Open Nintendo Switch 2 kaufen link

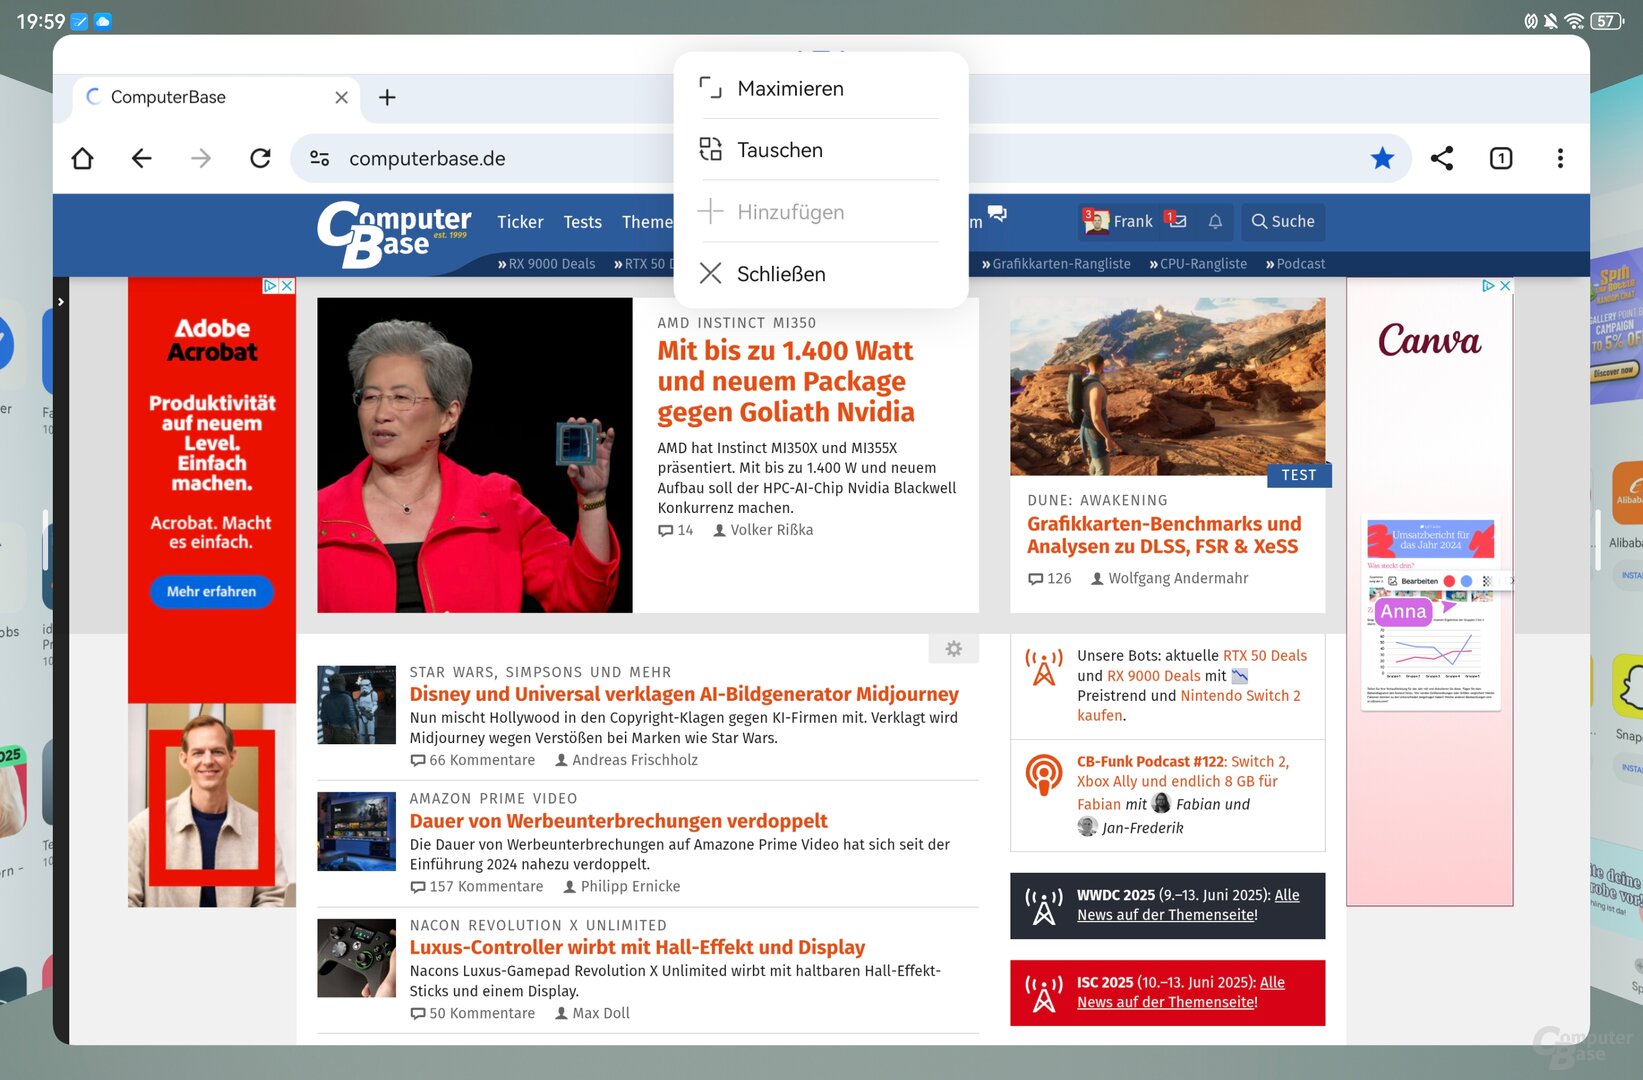pos(1189,706)
